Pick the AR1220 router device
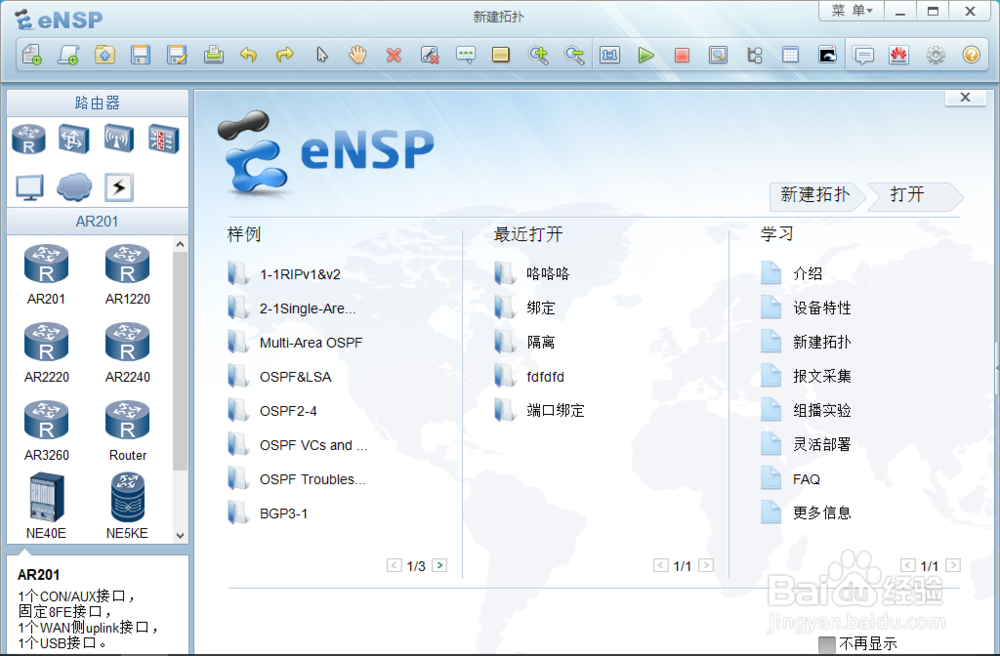Viewport: 1000px width, 656px height. point(128,275)
